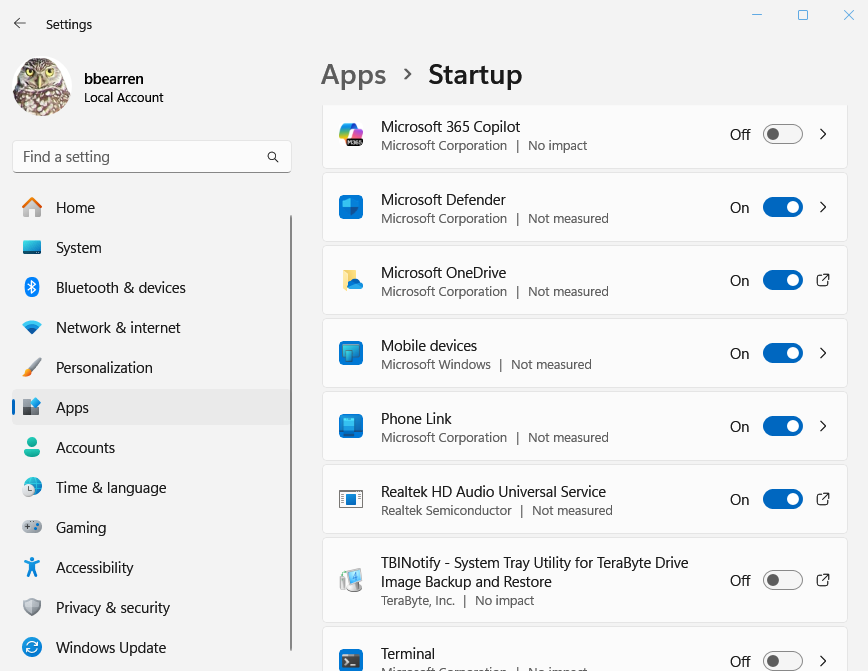The height and width of the screenshot is (671, 868).
Task: Open Bluetooth & devices settings
Action: (x=120, y=288)
